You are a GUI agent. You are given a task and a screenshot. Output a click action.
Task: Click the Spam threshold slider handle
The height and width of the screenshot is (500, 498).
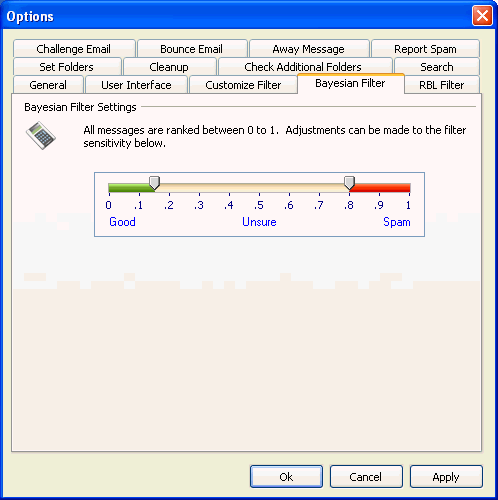point(349,183)
